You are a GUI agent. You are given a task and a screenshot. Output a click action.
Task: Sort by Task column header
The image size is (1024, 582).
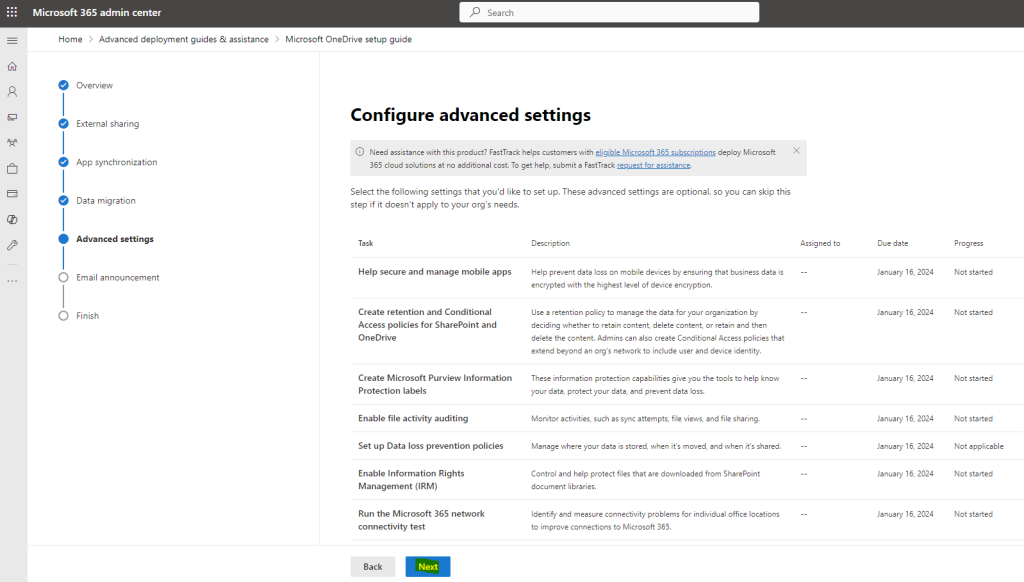(x=365, y=243)
